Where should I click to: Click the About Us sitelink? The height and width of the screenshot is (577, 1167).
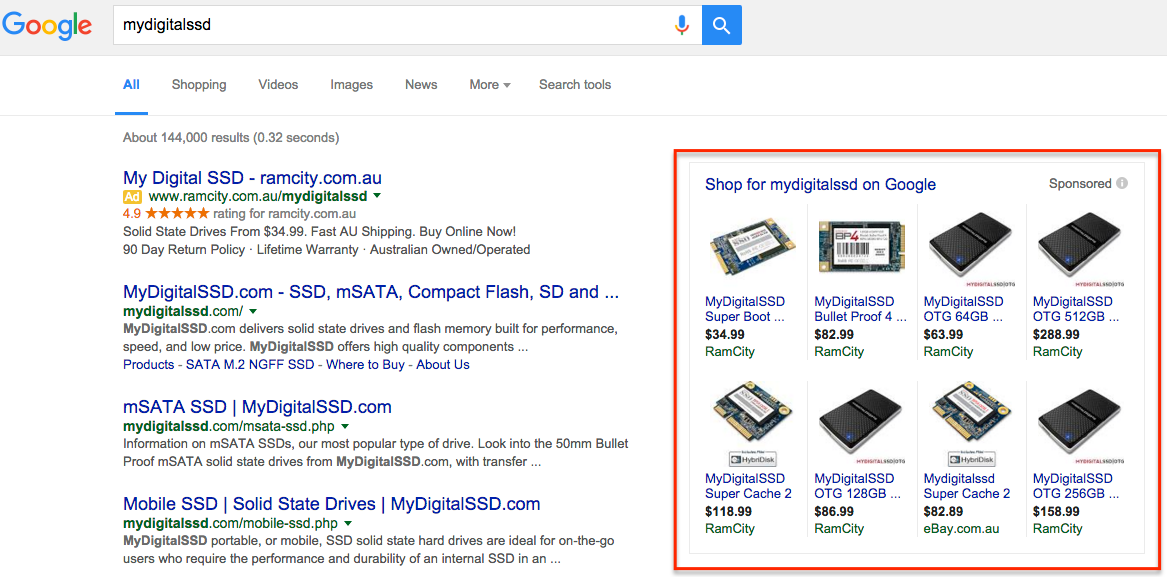[x=443, y=365]
